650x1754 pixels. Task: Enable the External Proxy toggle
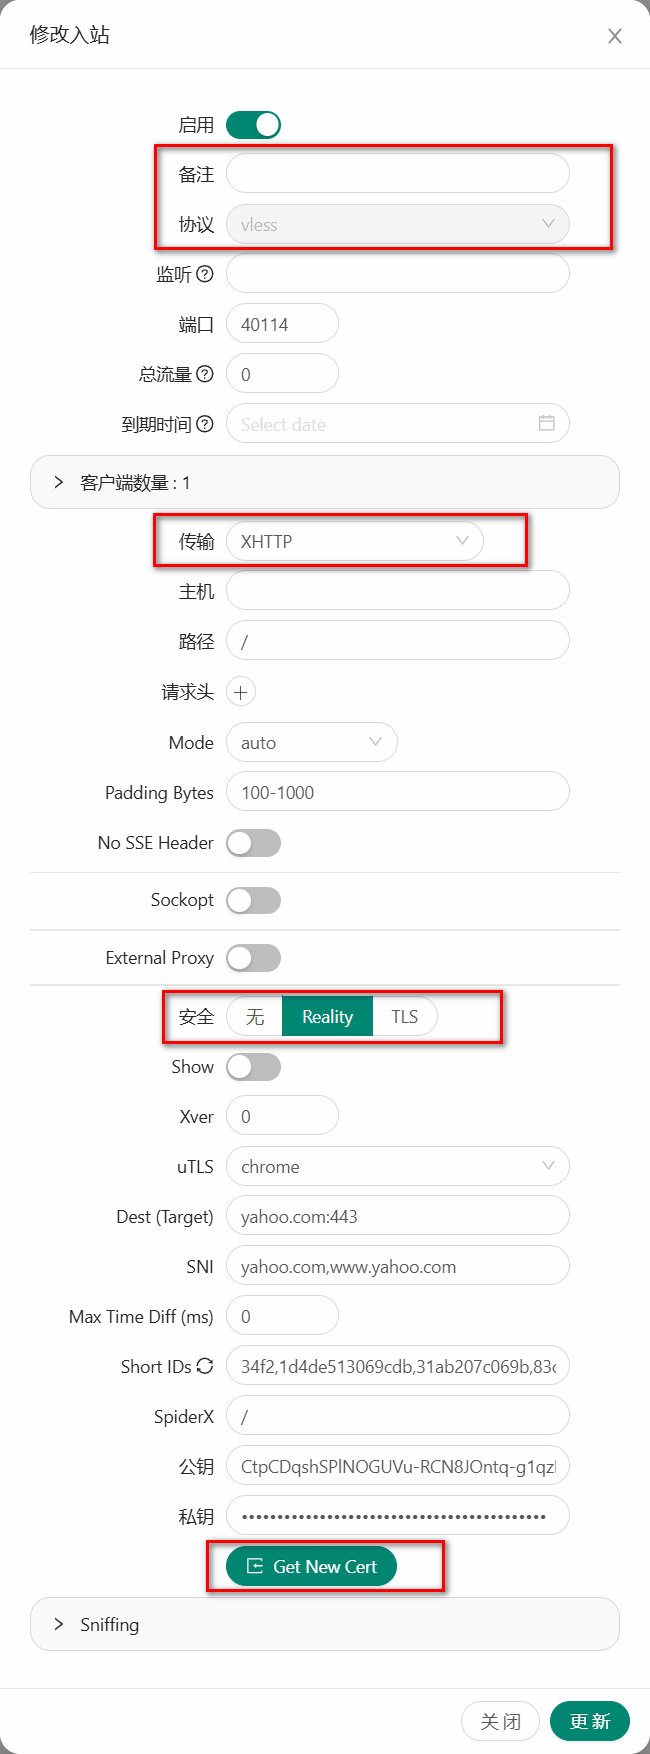pyautogui.click(x=253, y=958)
